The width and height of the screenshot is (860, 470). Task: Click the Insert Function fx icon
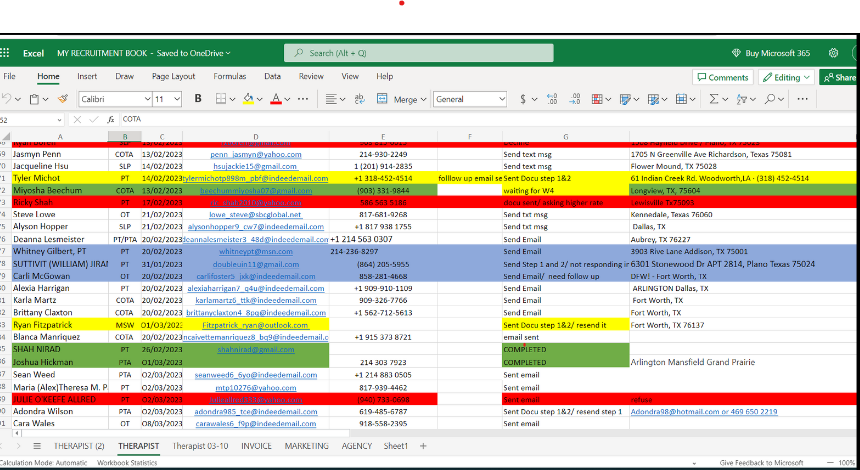tap(109, 119)
